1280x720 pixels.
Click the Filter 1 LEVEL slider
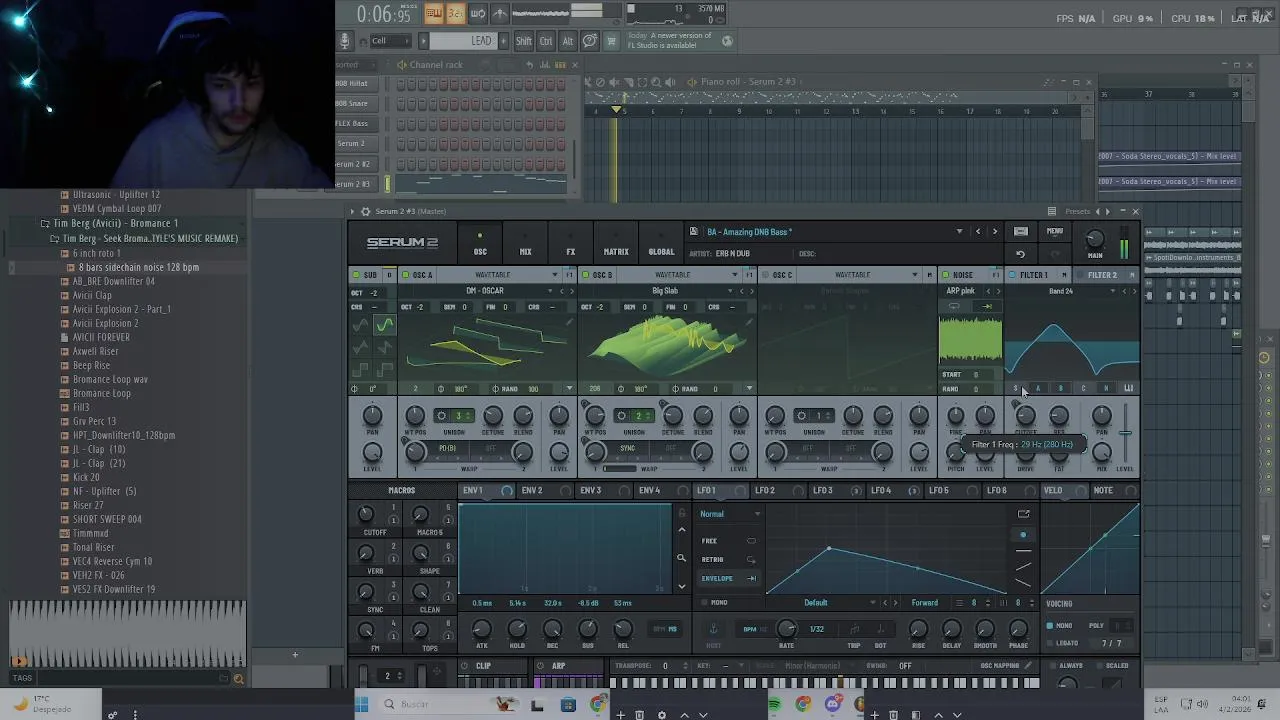pyautogui.click(x=1125, y=435)
